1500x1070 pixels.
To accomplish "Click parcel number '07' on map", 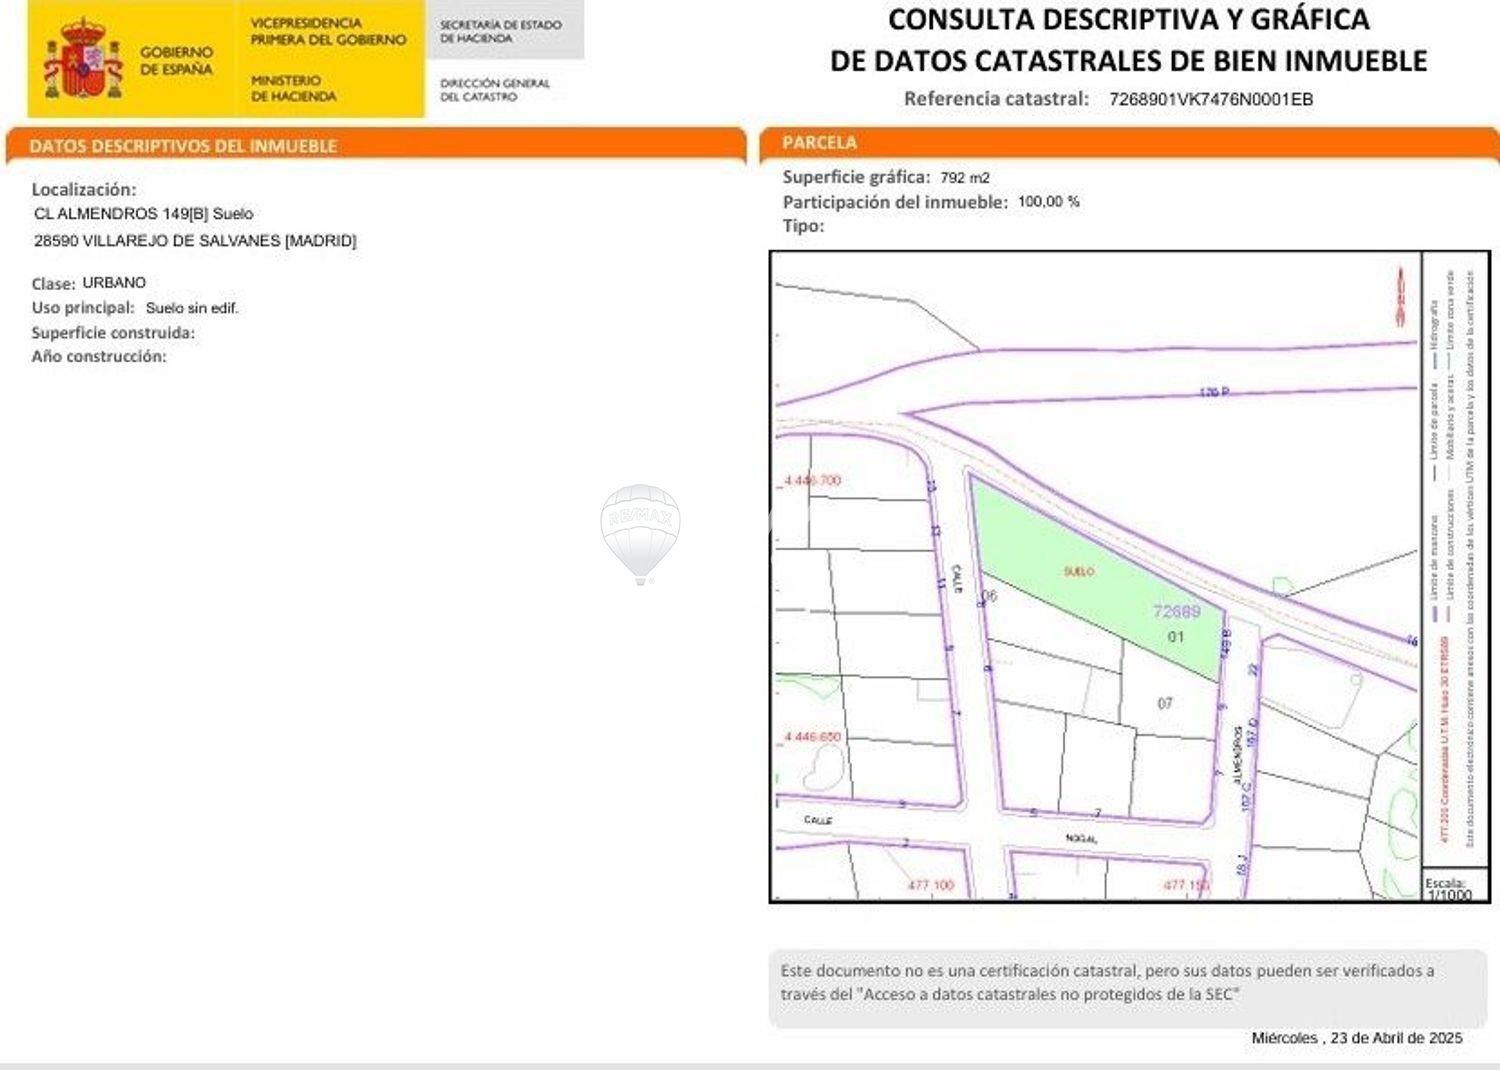I will point(1165,703).
